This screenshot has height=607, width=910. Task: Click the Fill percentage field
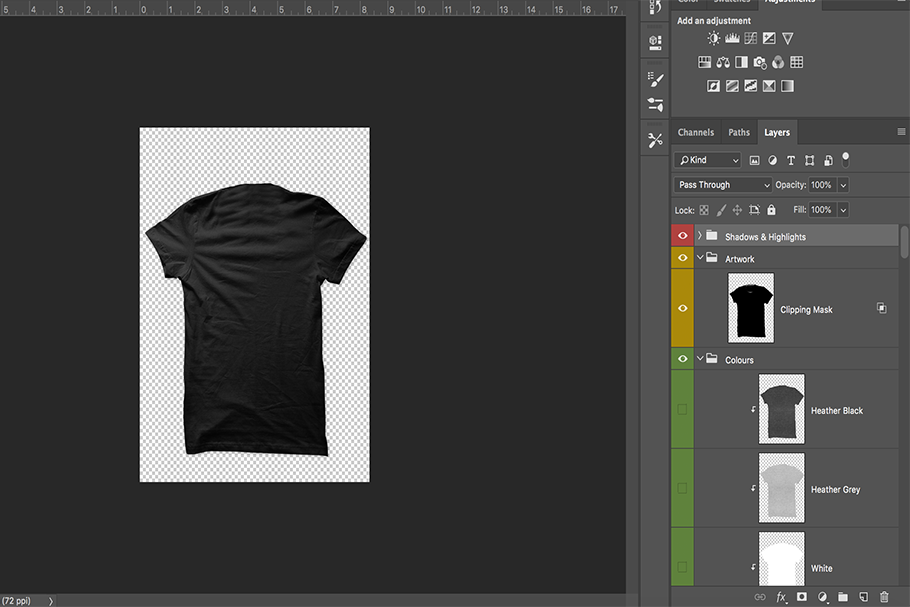[821, 210]
